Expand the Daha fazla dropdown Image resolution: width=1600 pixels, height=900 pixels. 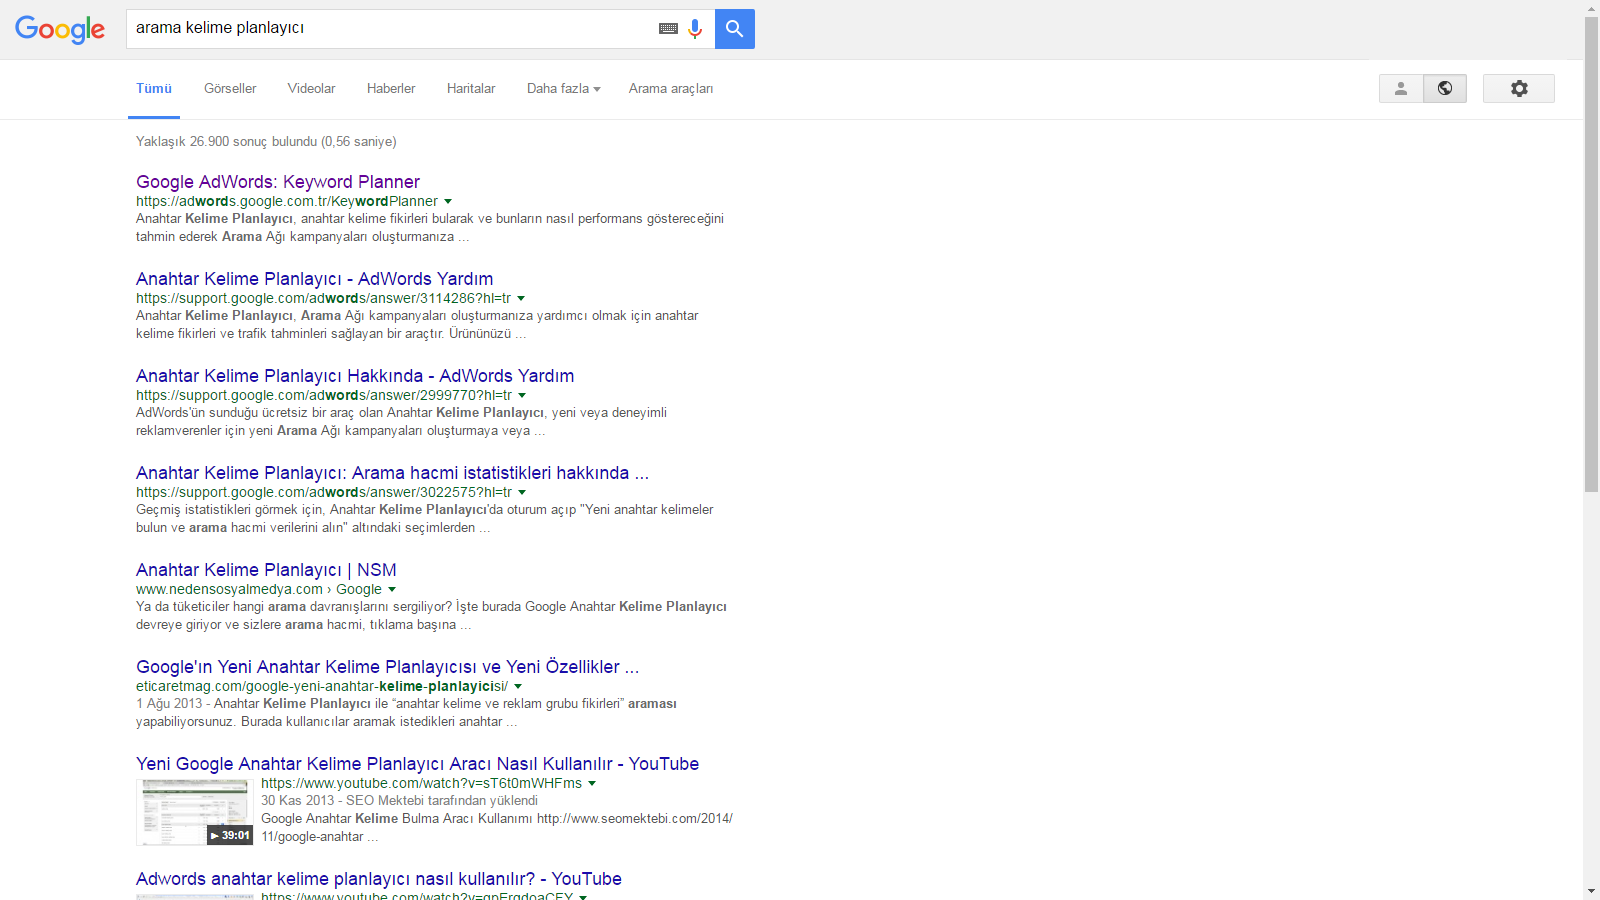(x=564, y=88)
